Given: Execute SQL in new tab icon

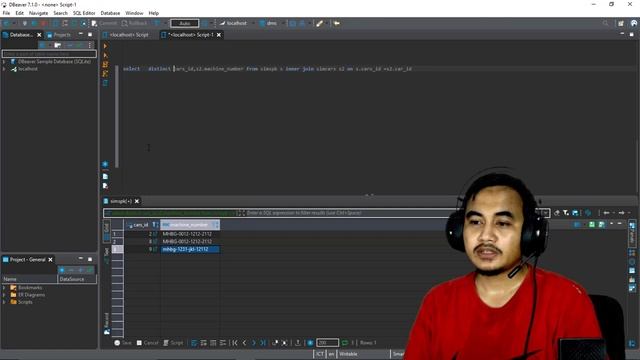Looking at the screenshot, I should coord(105,55).
